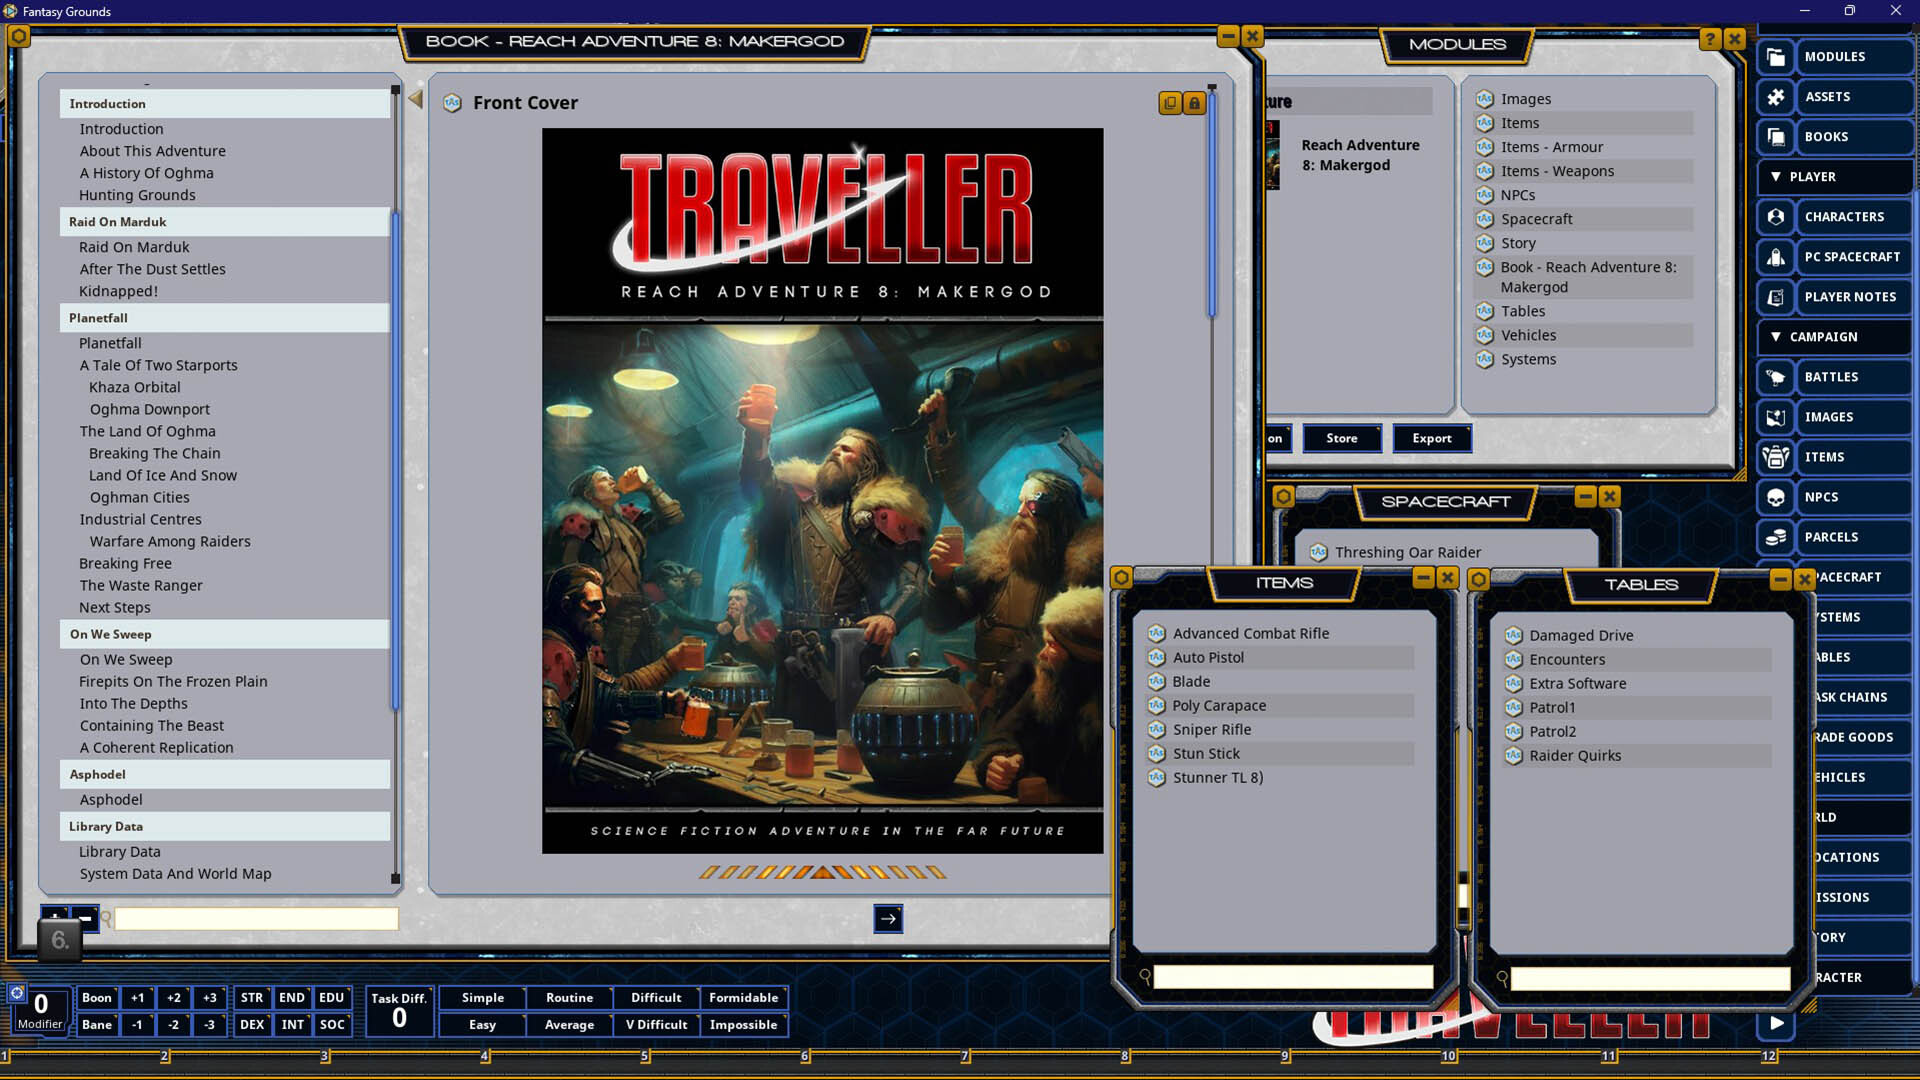The width and height of the screenshot is (1920, 1080).
Task: Click the Export button in the Modules window
Action: pyautogui.click(x=1431, y=438)
